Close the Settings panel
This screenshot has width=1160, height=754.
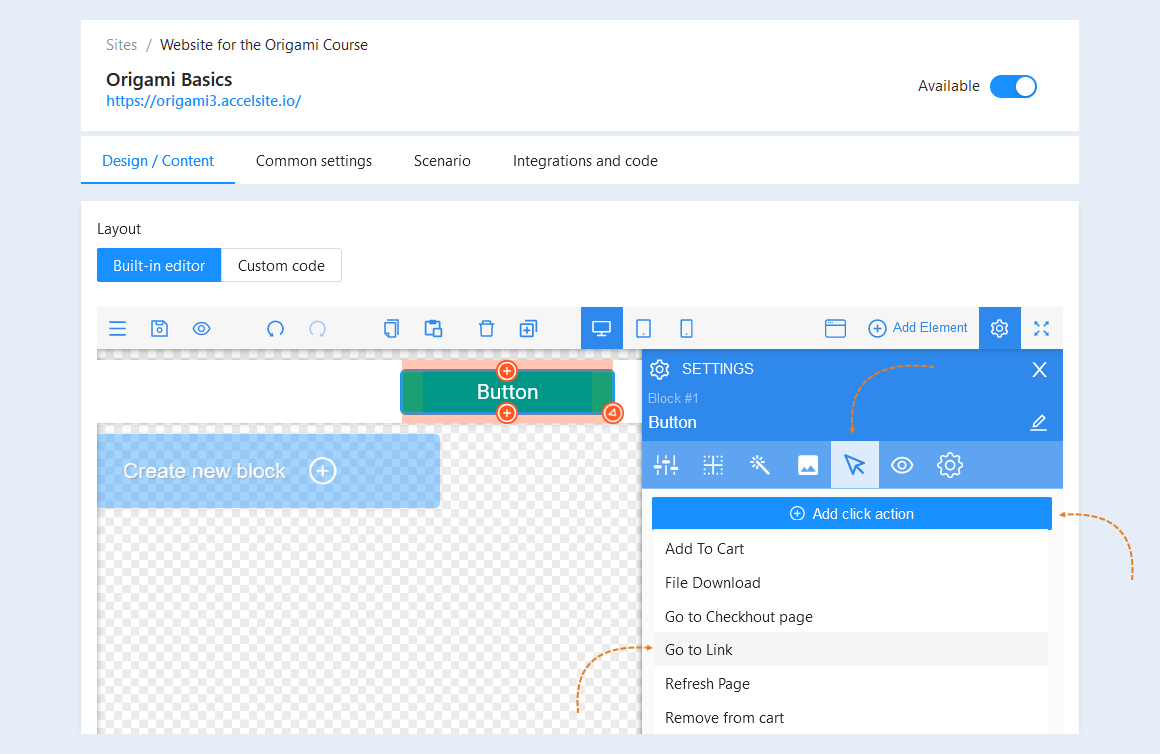[1039, 369]
